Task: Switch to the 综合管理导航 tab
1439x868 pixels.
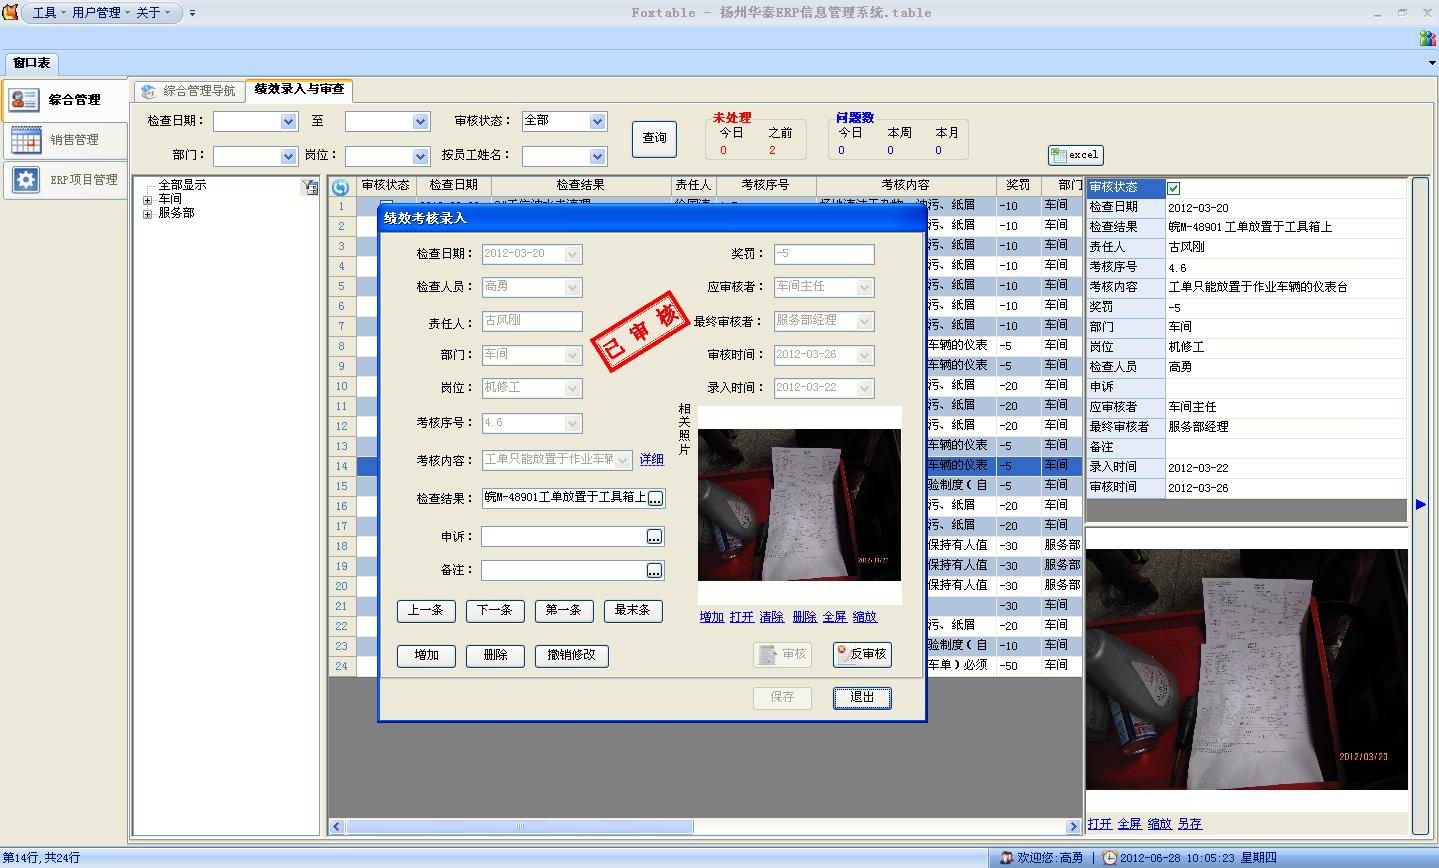Action: pos(190,91)
